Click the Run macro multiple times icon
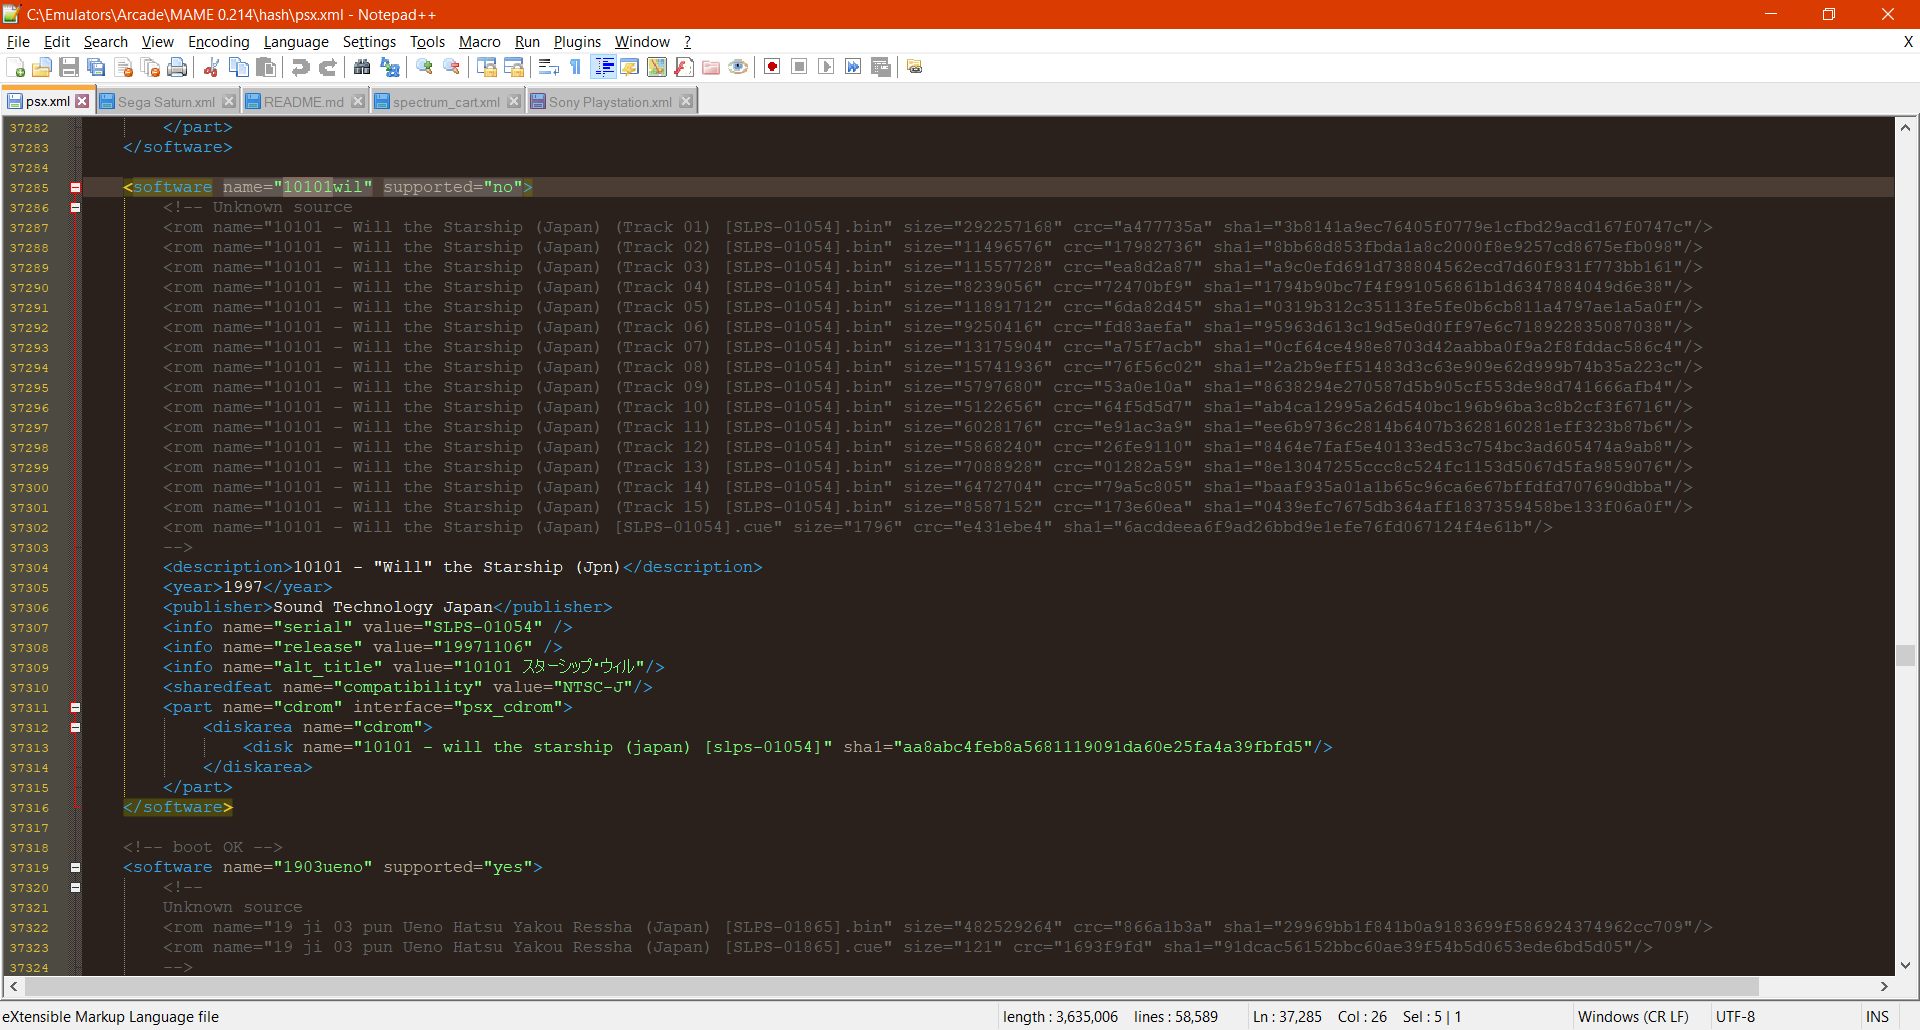Image resolution: width=1920 pixels, height=1030 pixels. pos(853,67)
